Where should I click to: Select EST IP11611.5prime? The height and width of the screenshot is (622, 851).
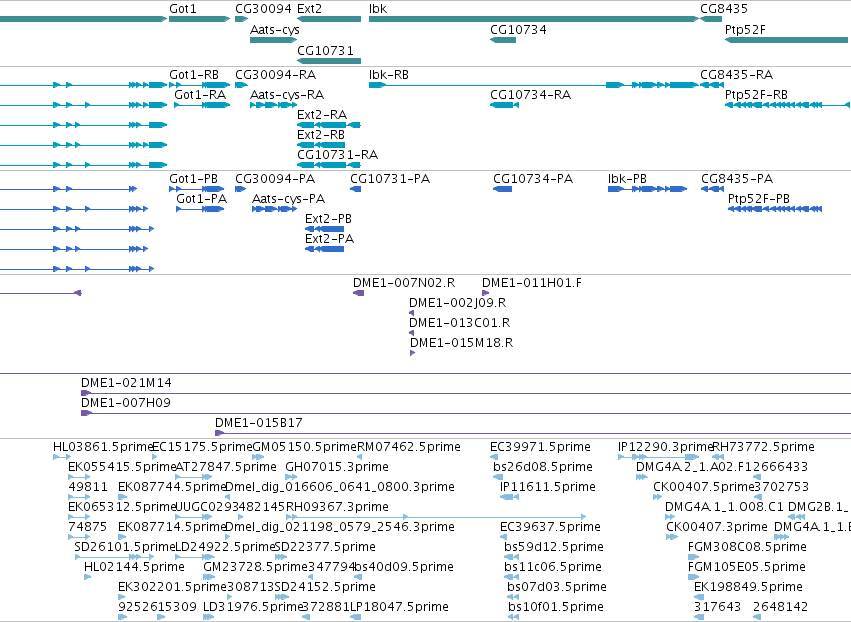[548, 487]
